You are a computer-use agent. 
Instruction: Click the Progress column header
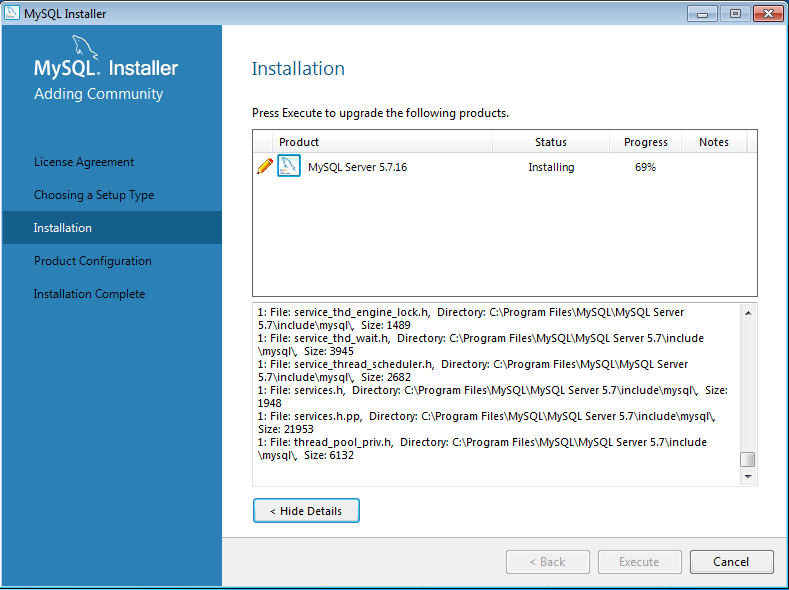click(646, 142)
